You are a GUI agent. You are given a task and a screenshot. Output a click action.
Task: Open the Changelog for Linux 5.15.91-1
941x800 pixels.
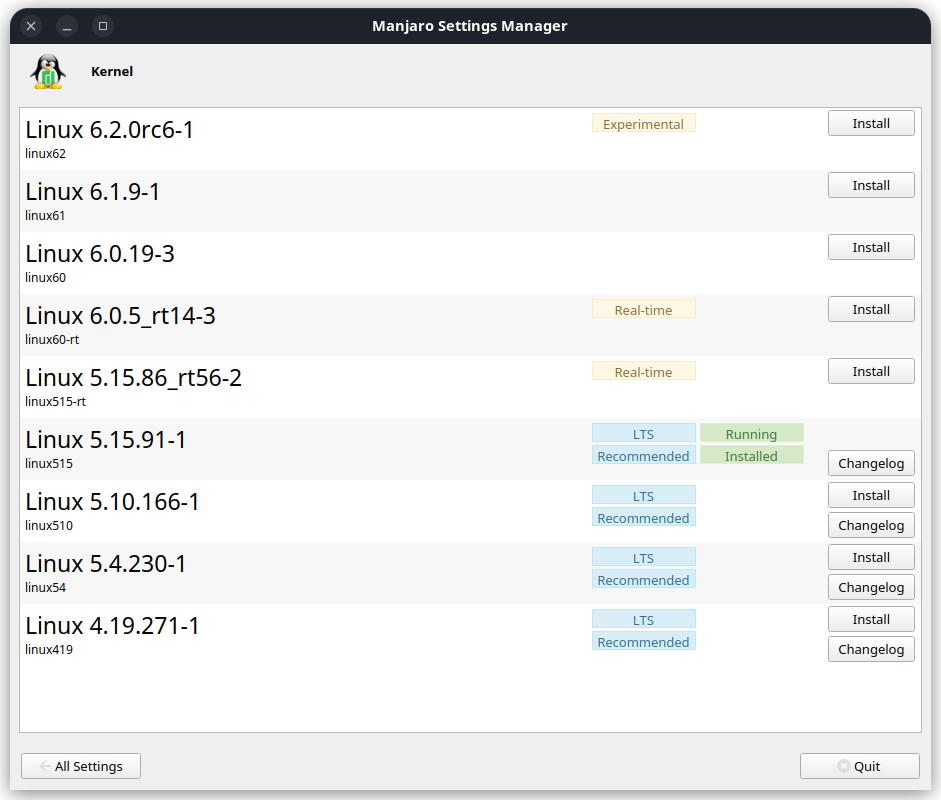(871, 463)
